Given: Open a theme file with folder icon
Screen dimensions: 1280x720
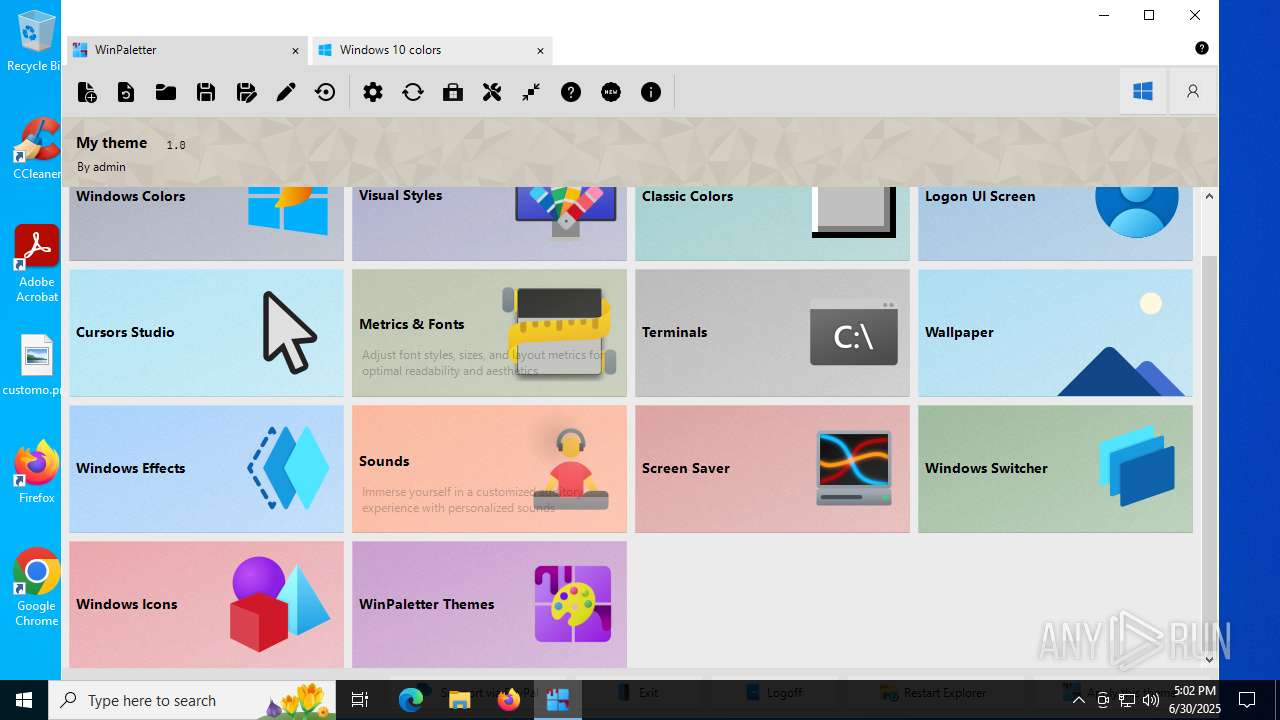Looking at the screenshot, I should [166, 92].
